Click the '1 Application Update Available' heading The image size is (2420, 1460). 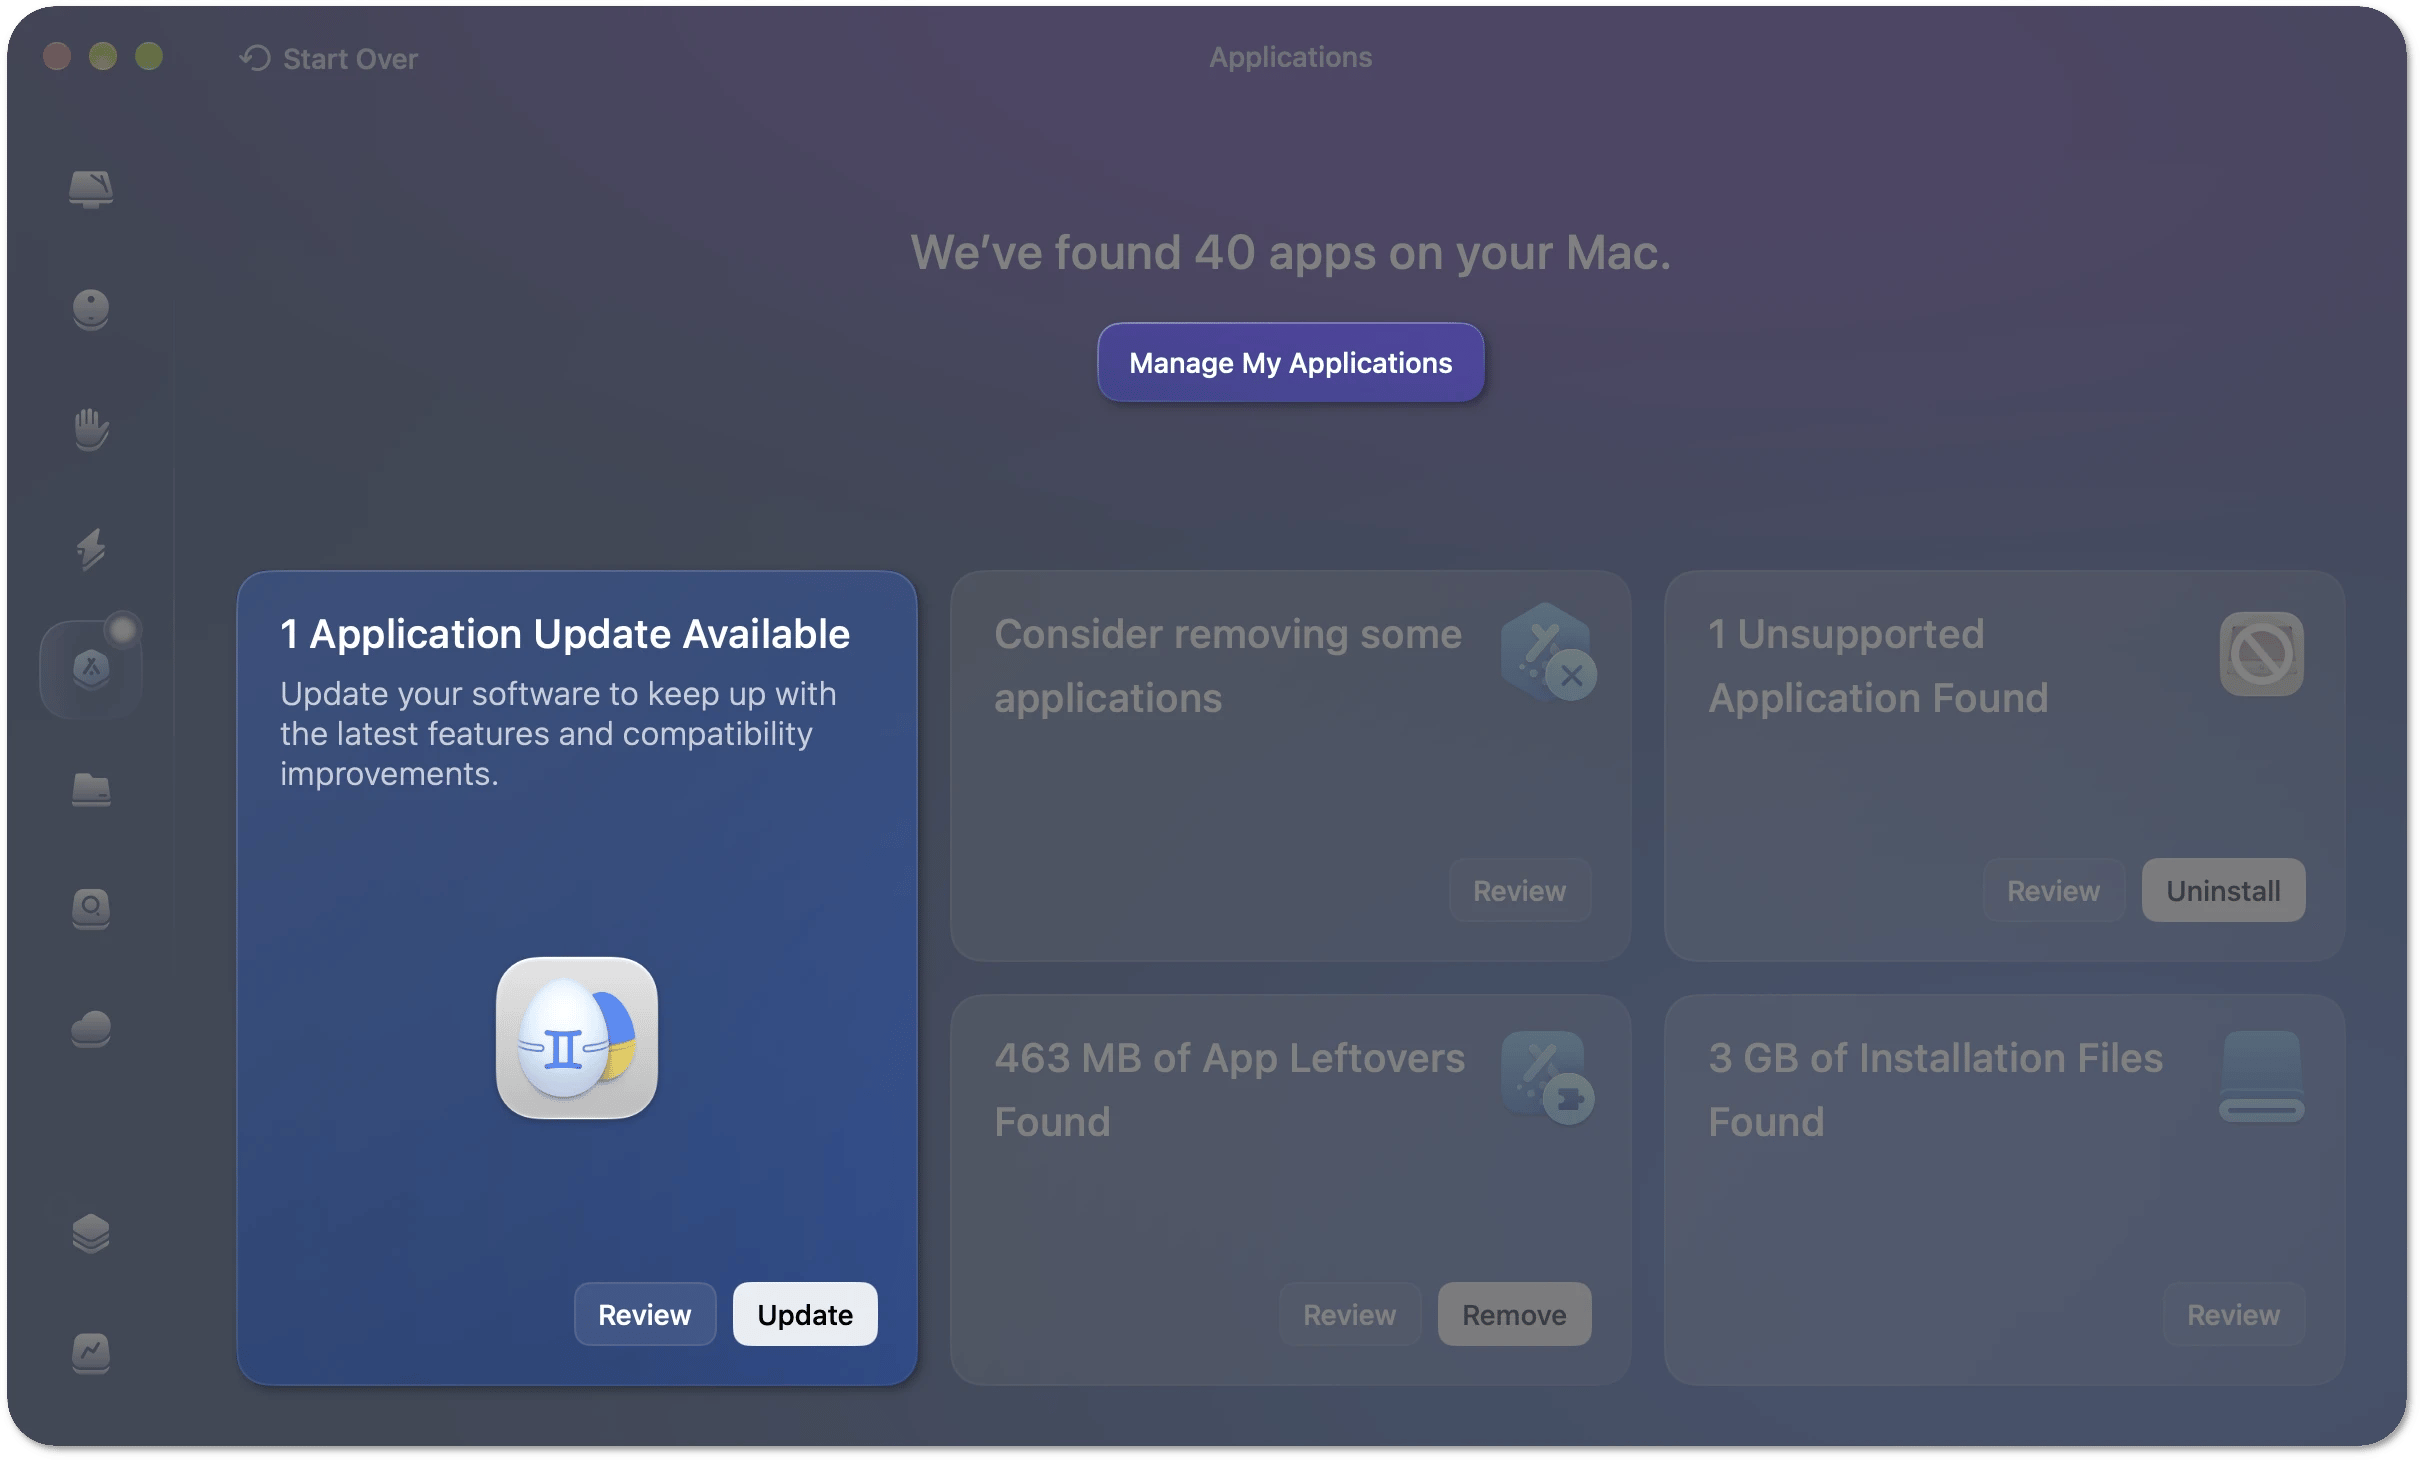pos(565,634)
